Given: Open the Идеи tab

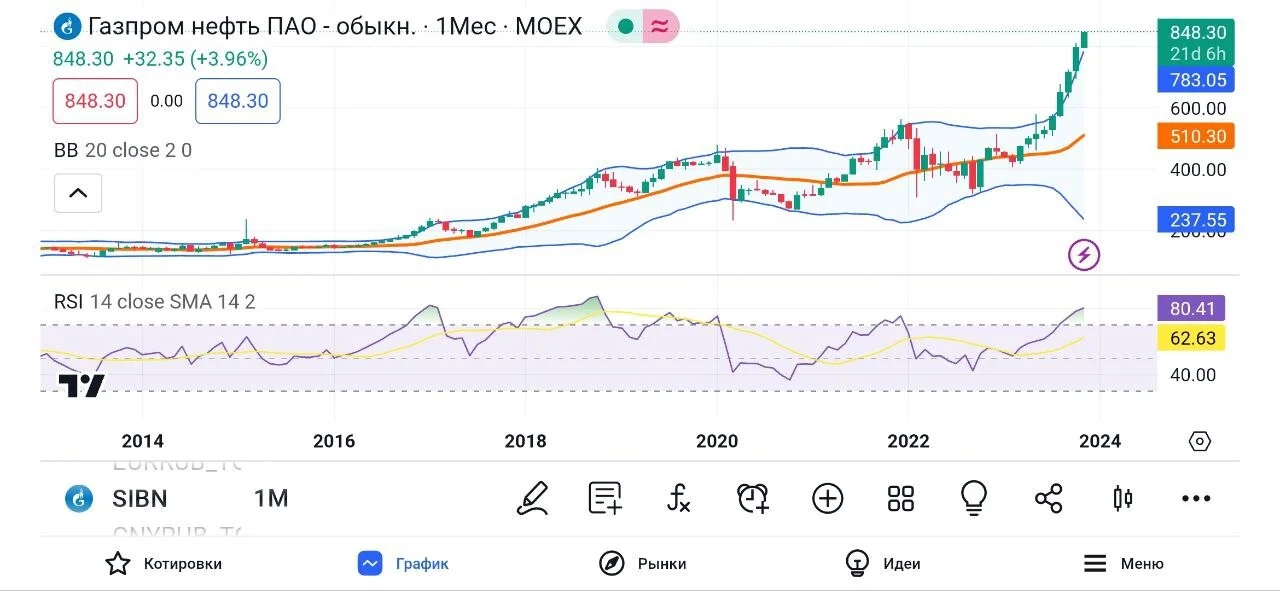Looking at the screenshot, I should 883,563.
